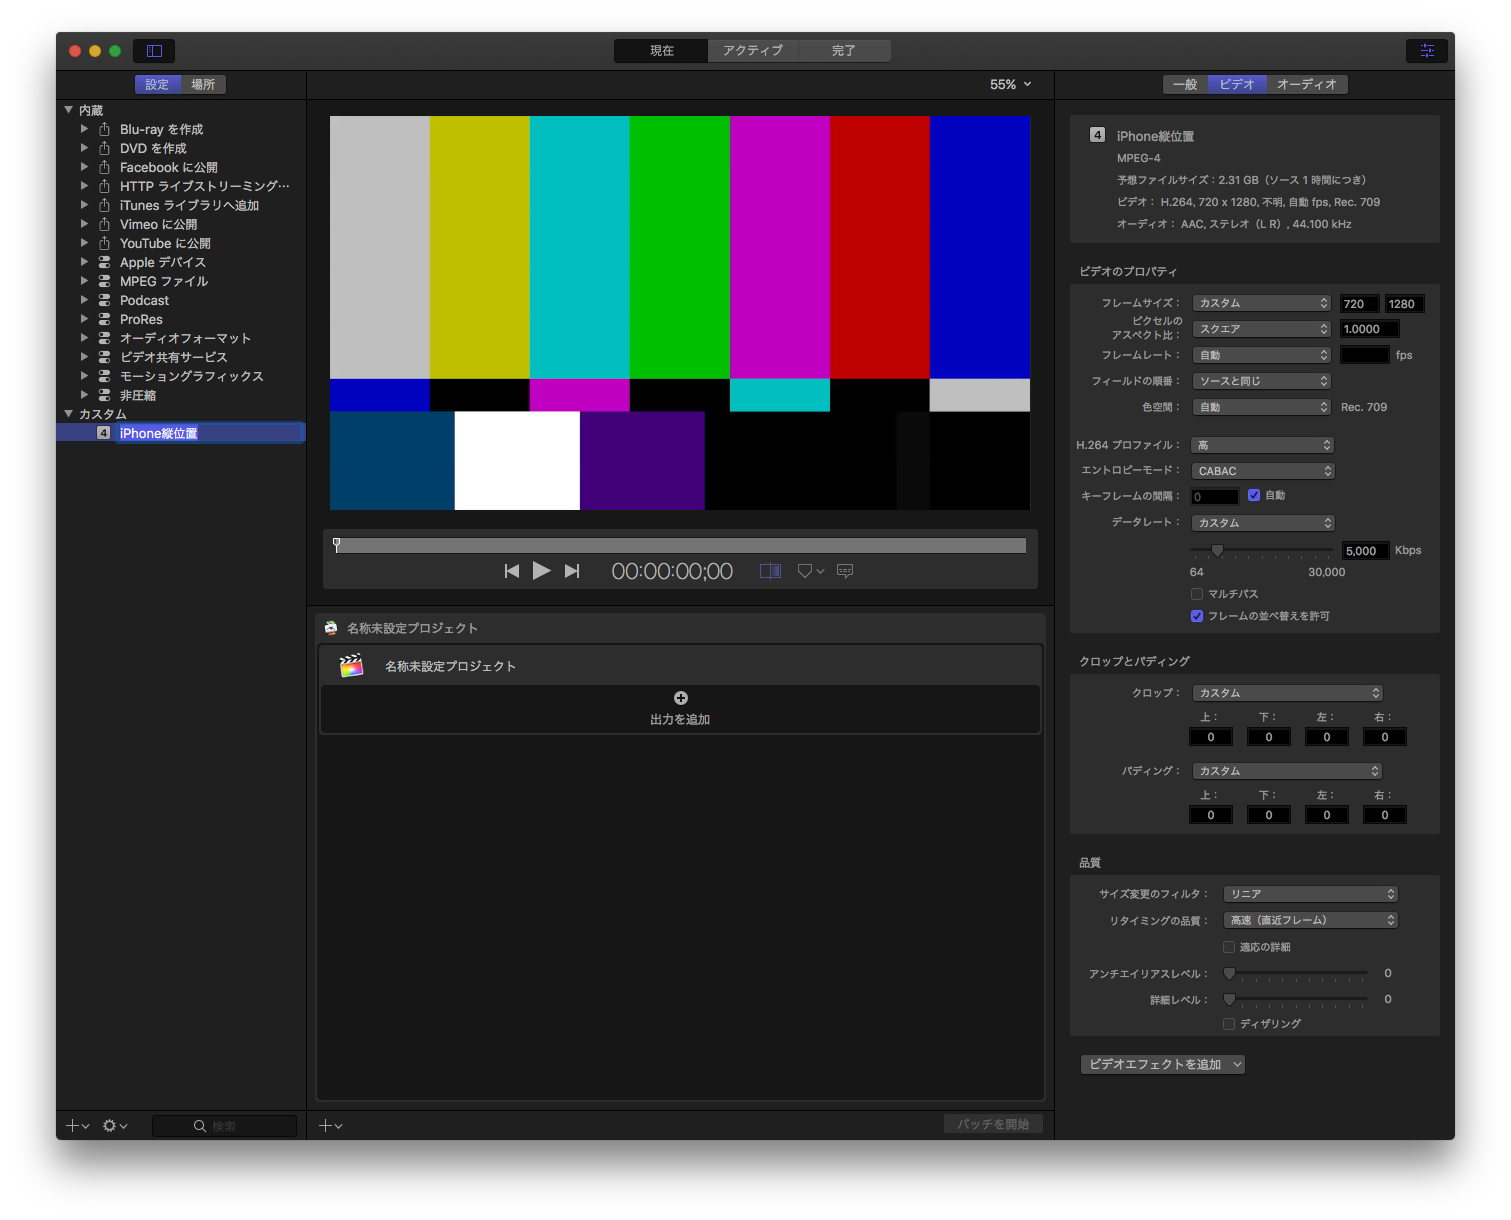
Task: Click the group icon beside Podcast
Action: pos(104,300)
